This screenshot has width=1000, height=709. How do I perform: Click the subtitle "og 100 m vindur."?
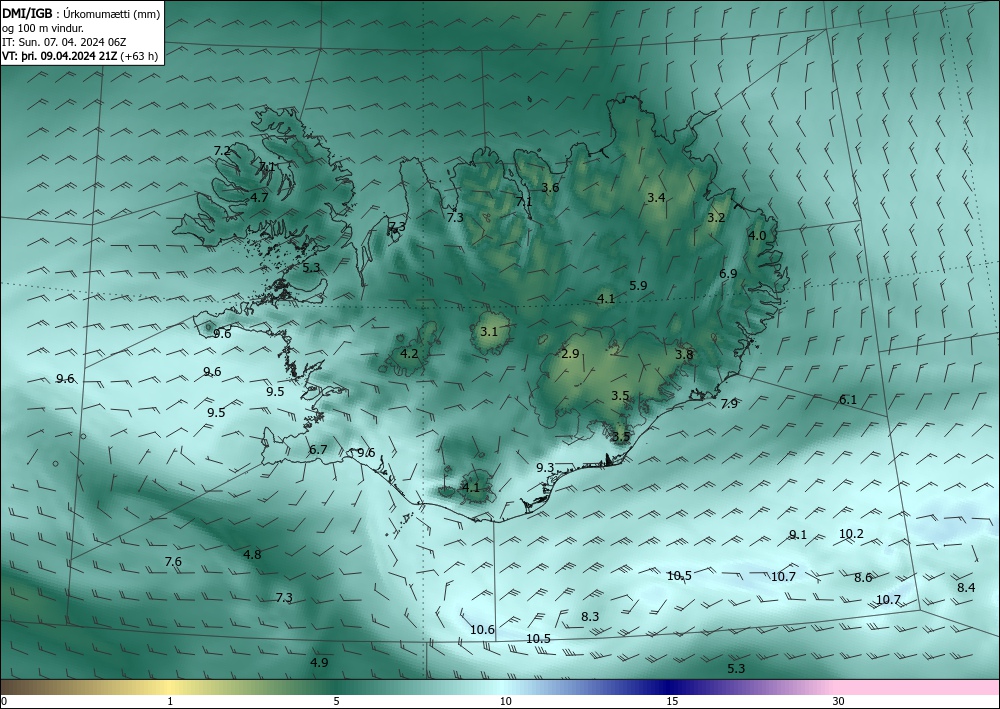tap(43, 28)
